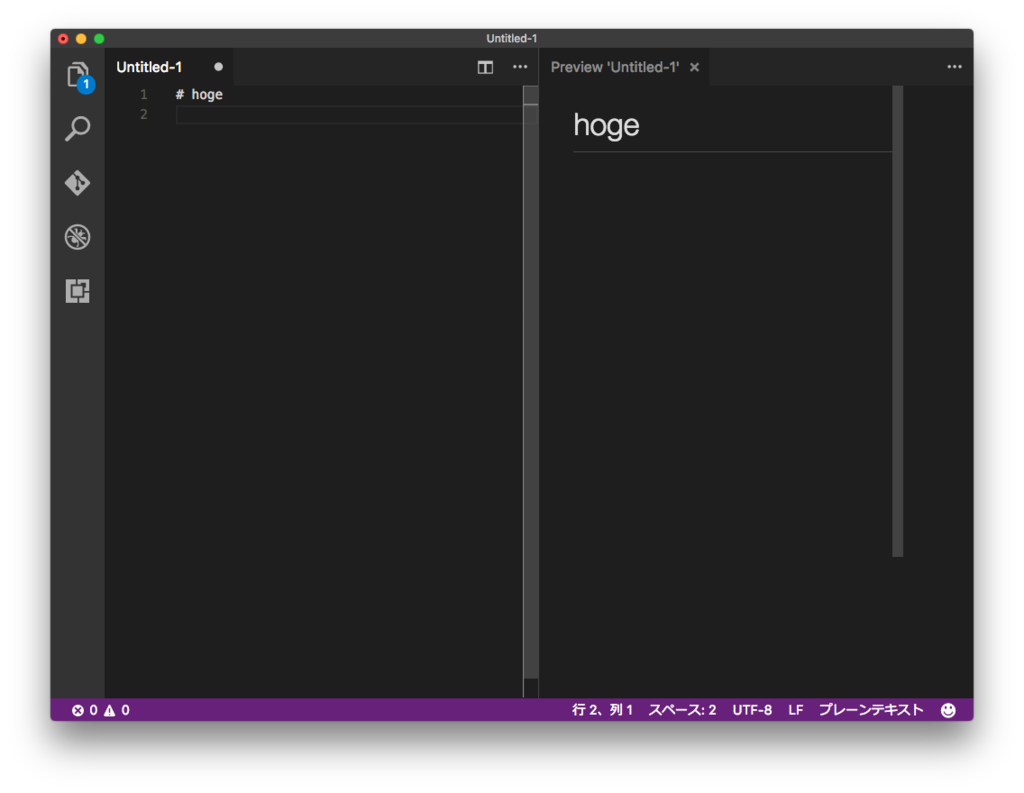This screenshot has height=793, width=1024.
Task: Change indentation via スペース: 2
Action: [x=682, y=710]
